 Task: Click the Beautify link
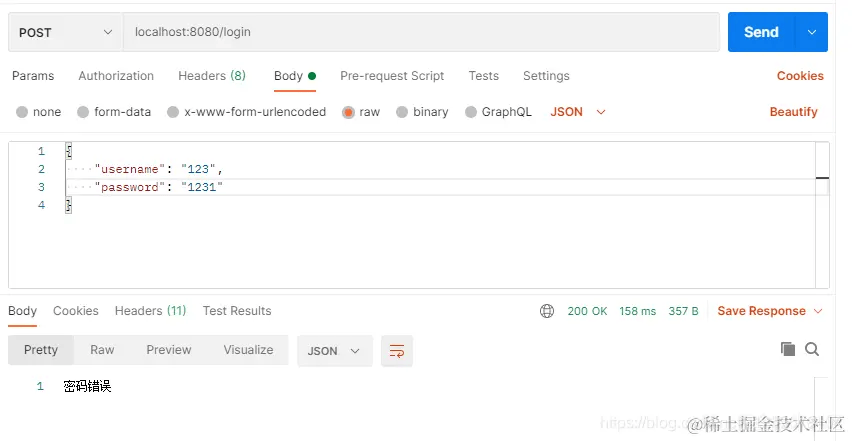pos(793,112)
